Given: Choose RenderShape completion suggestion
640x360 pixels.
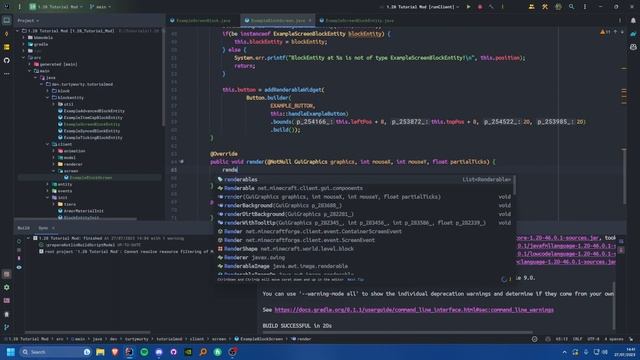Looking at the screenshot, I should [x=364, y=249].
